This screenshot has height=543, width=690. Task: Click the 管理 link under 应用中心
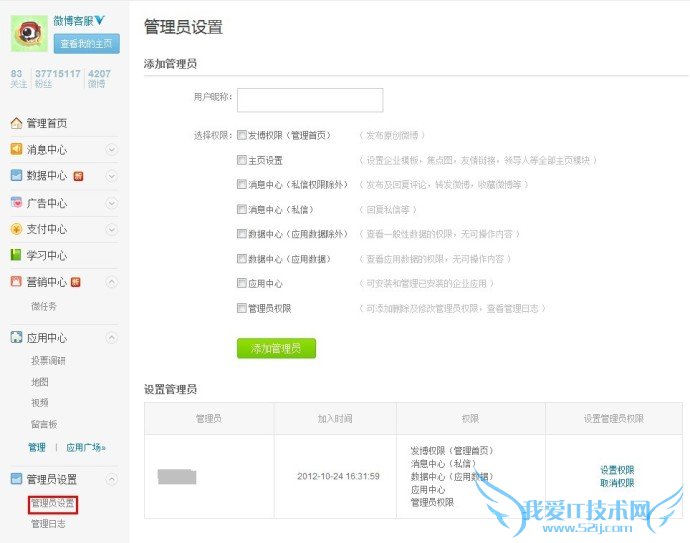click(37, 448)
